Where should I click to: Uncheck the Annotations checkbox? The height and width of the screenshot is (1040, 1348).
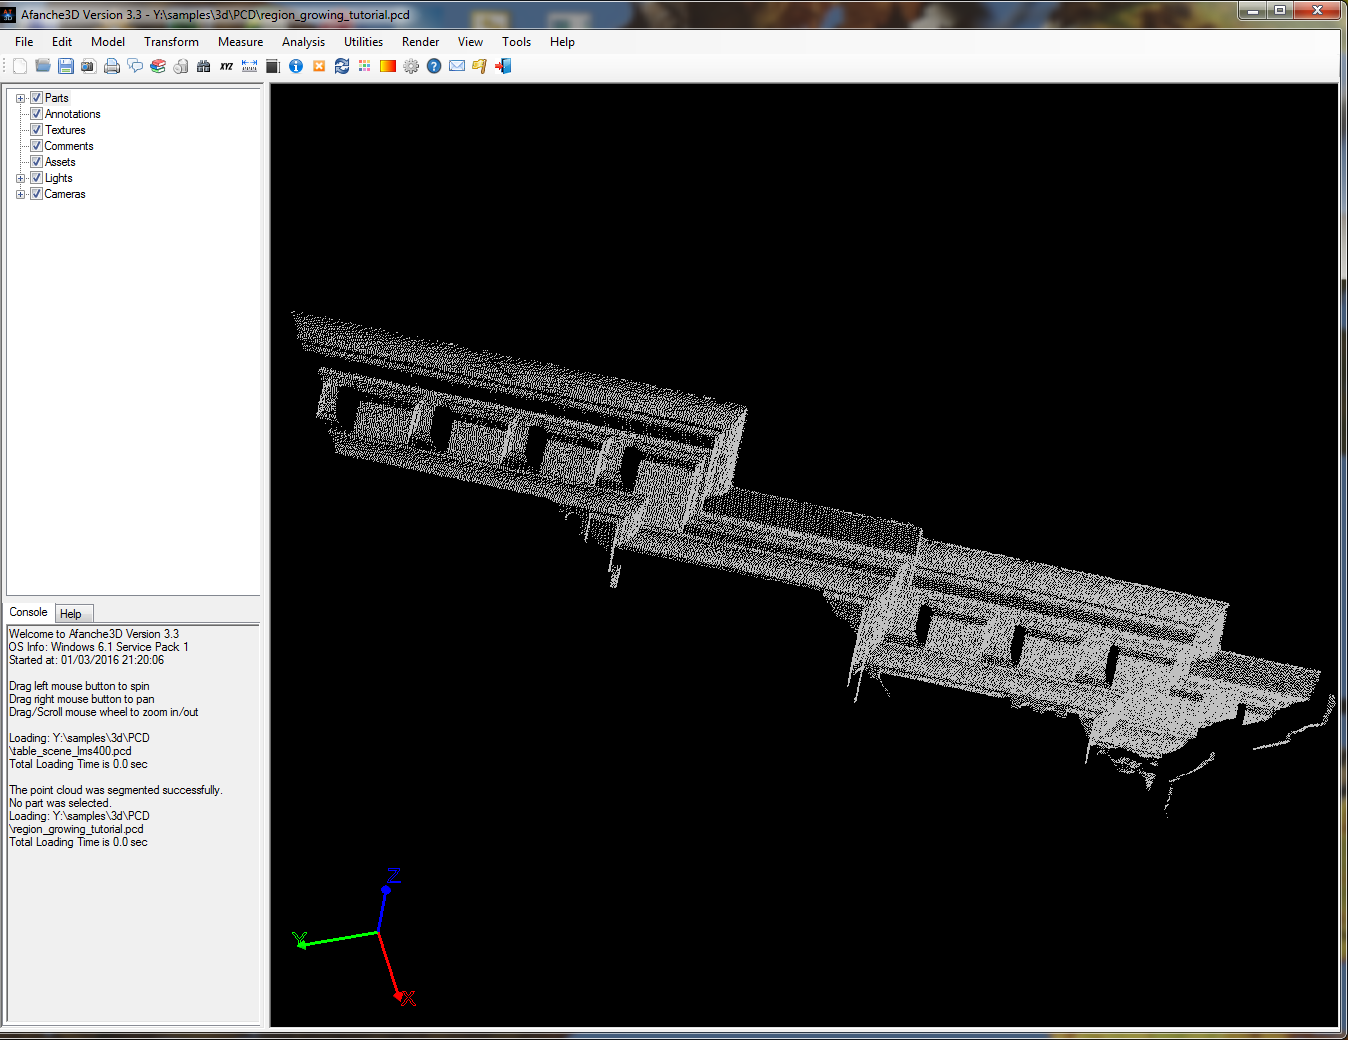click(x=36, y=114)
